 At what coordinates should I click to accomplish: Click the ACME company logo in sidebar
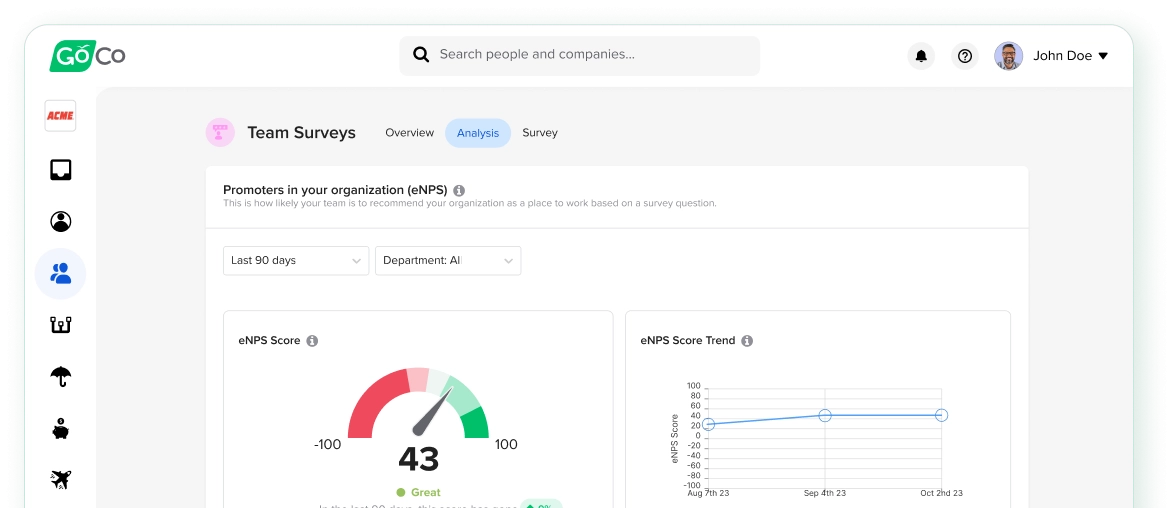pyautogui.click(x=60, y=115)
